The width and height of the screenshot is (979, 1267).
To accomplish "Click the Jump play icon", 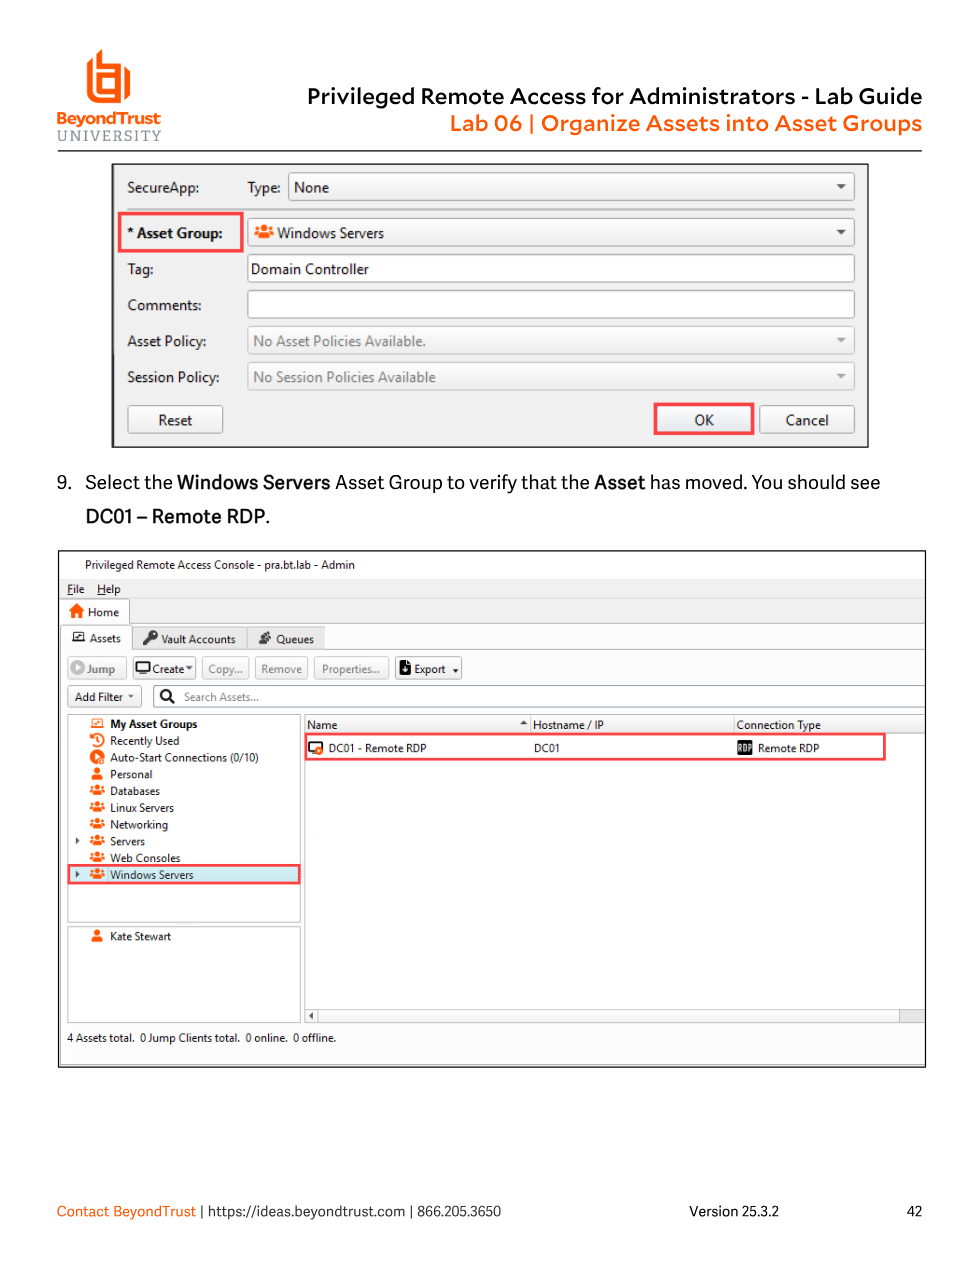I will click(77, 668).
